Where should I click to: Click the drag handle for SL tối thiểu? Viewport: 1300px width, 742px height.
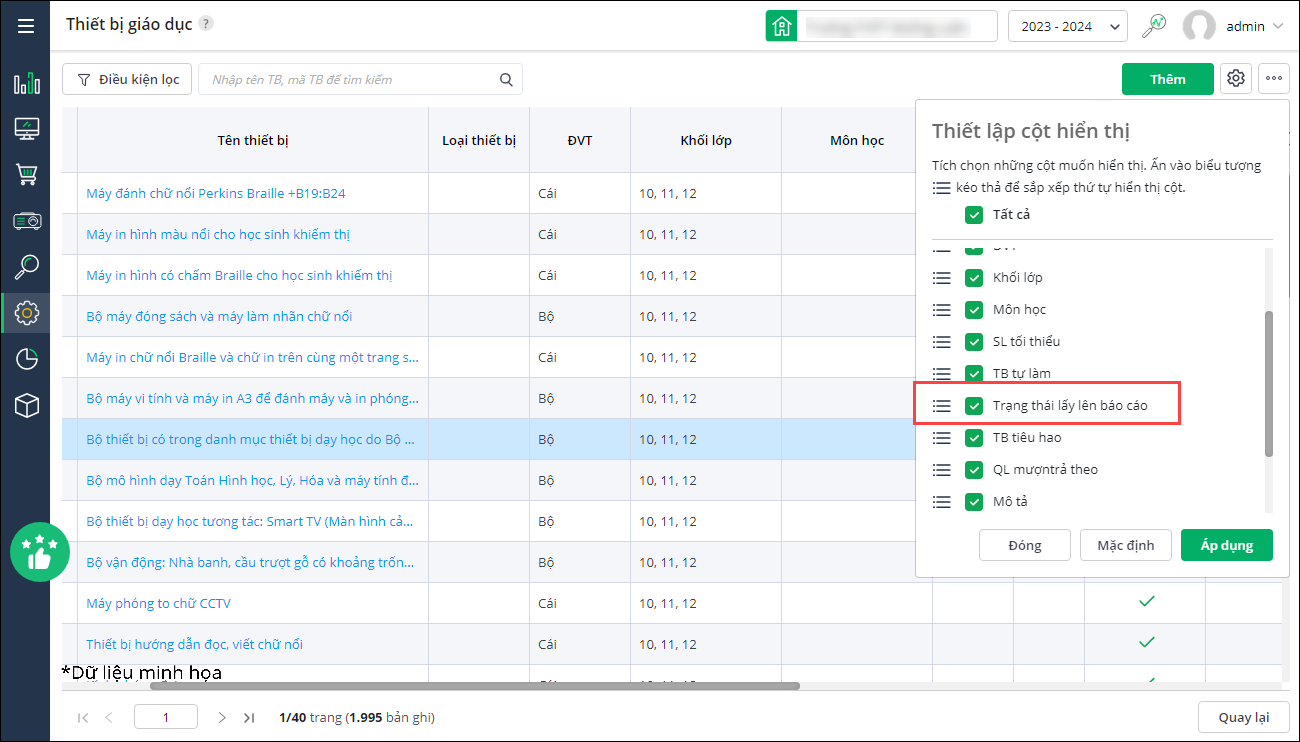pos(941,342)
